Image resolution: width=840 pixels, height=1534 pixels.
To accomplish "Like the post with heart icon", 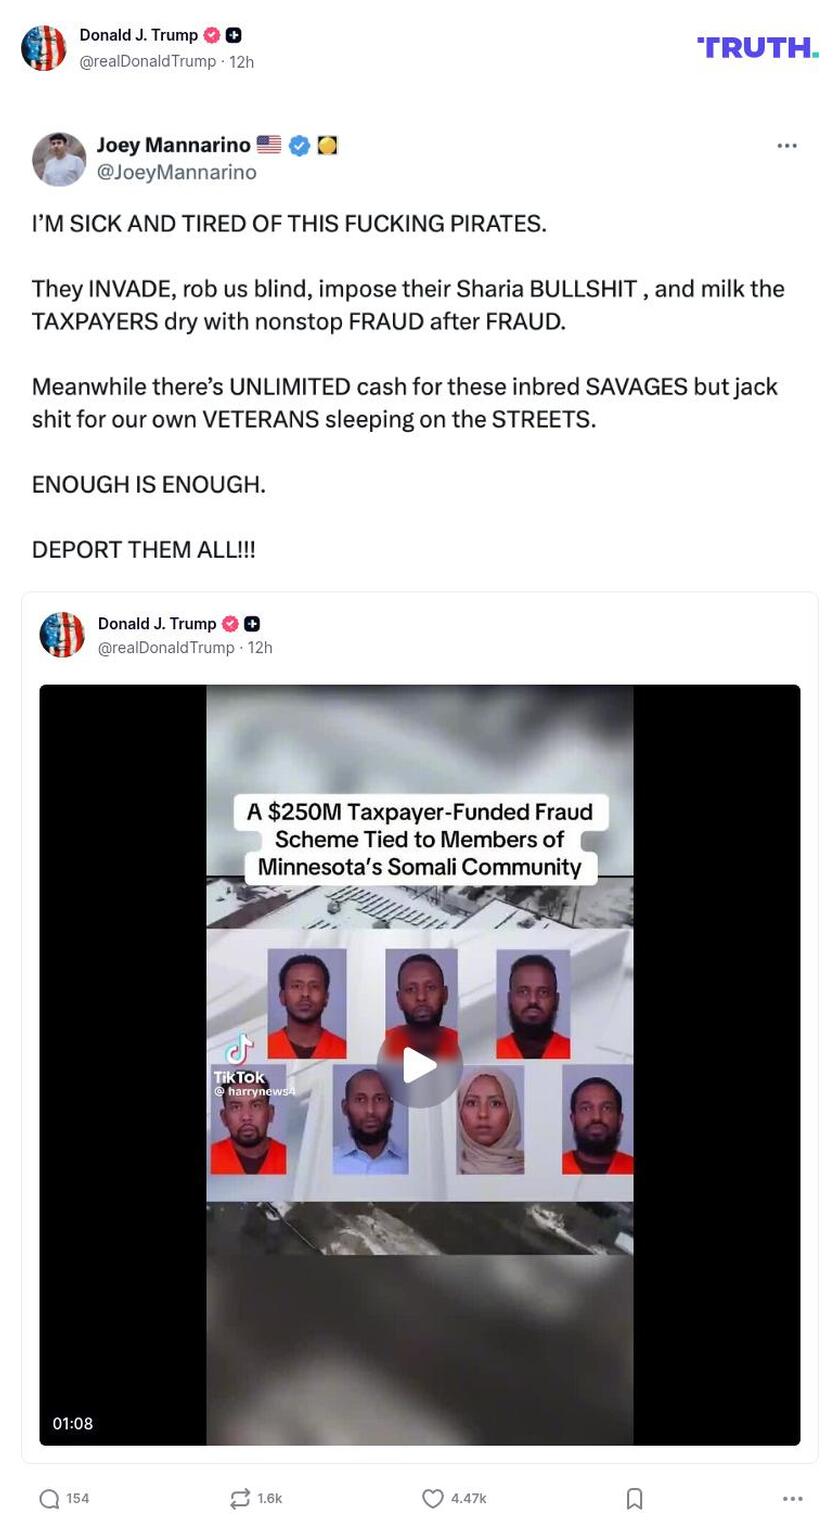I will (x=432, y=1498).
